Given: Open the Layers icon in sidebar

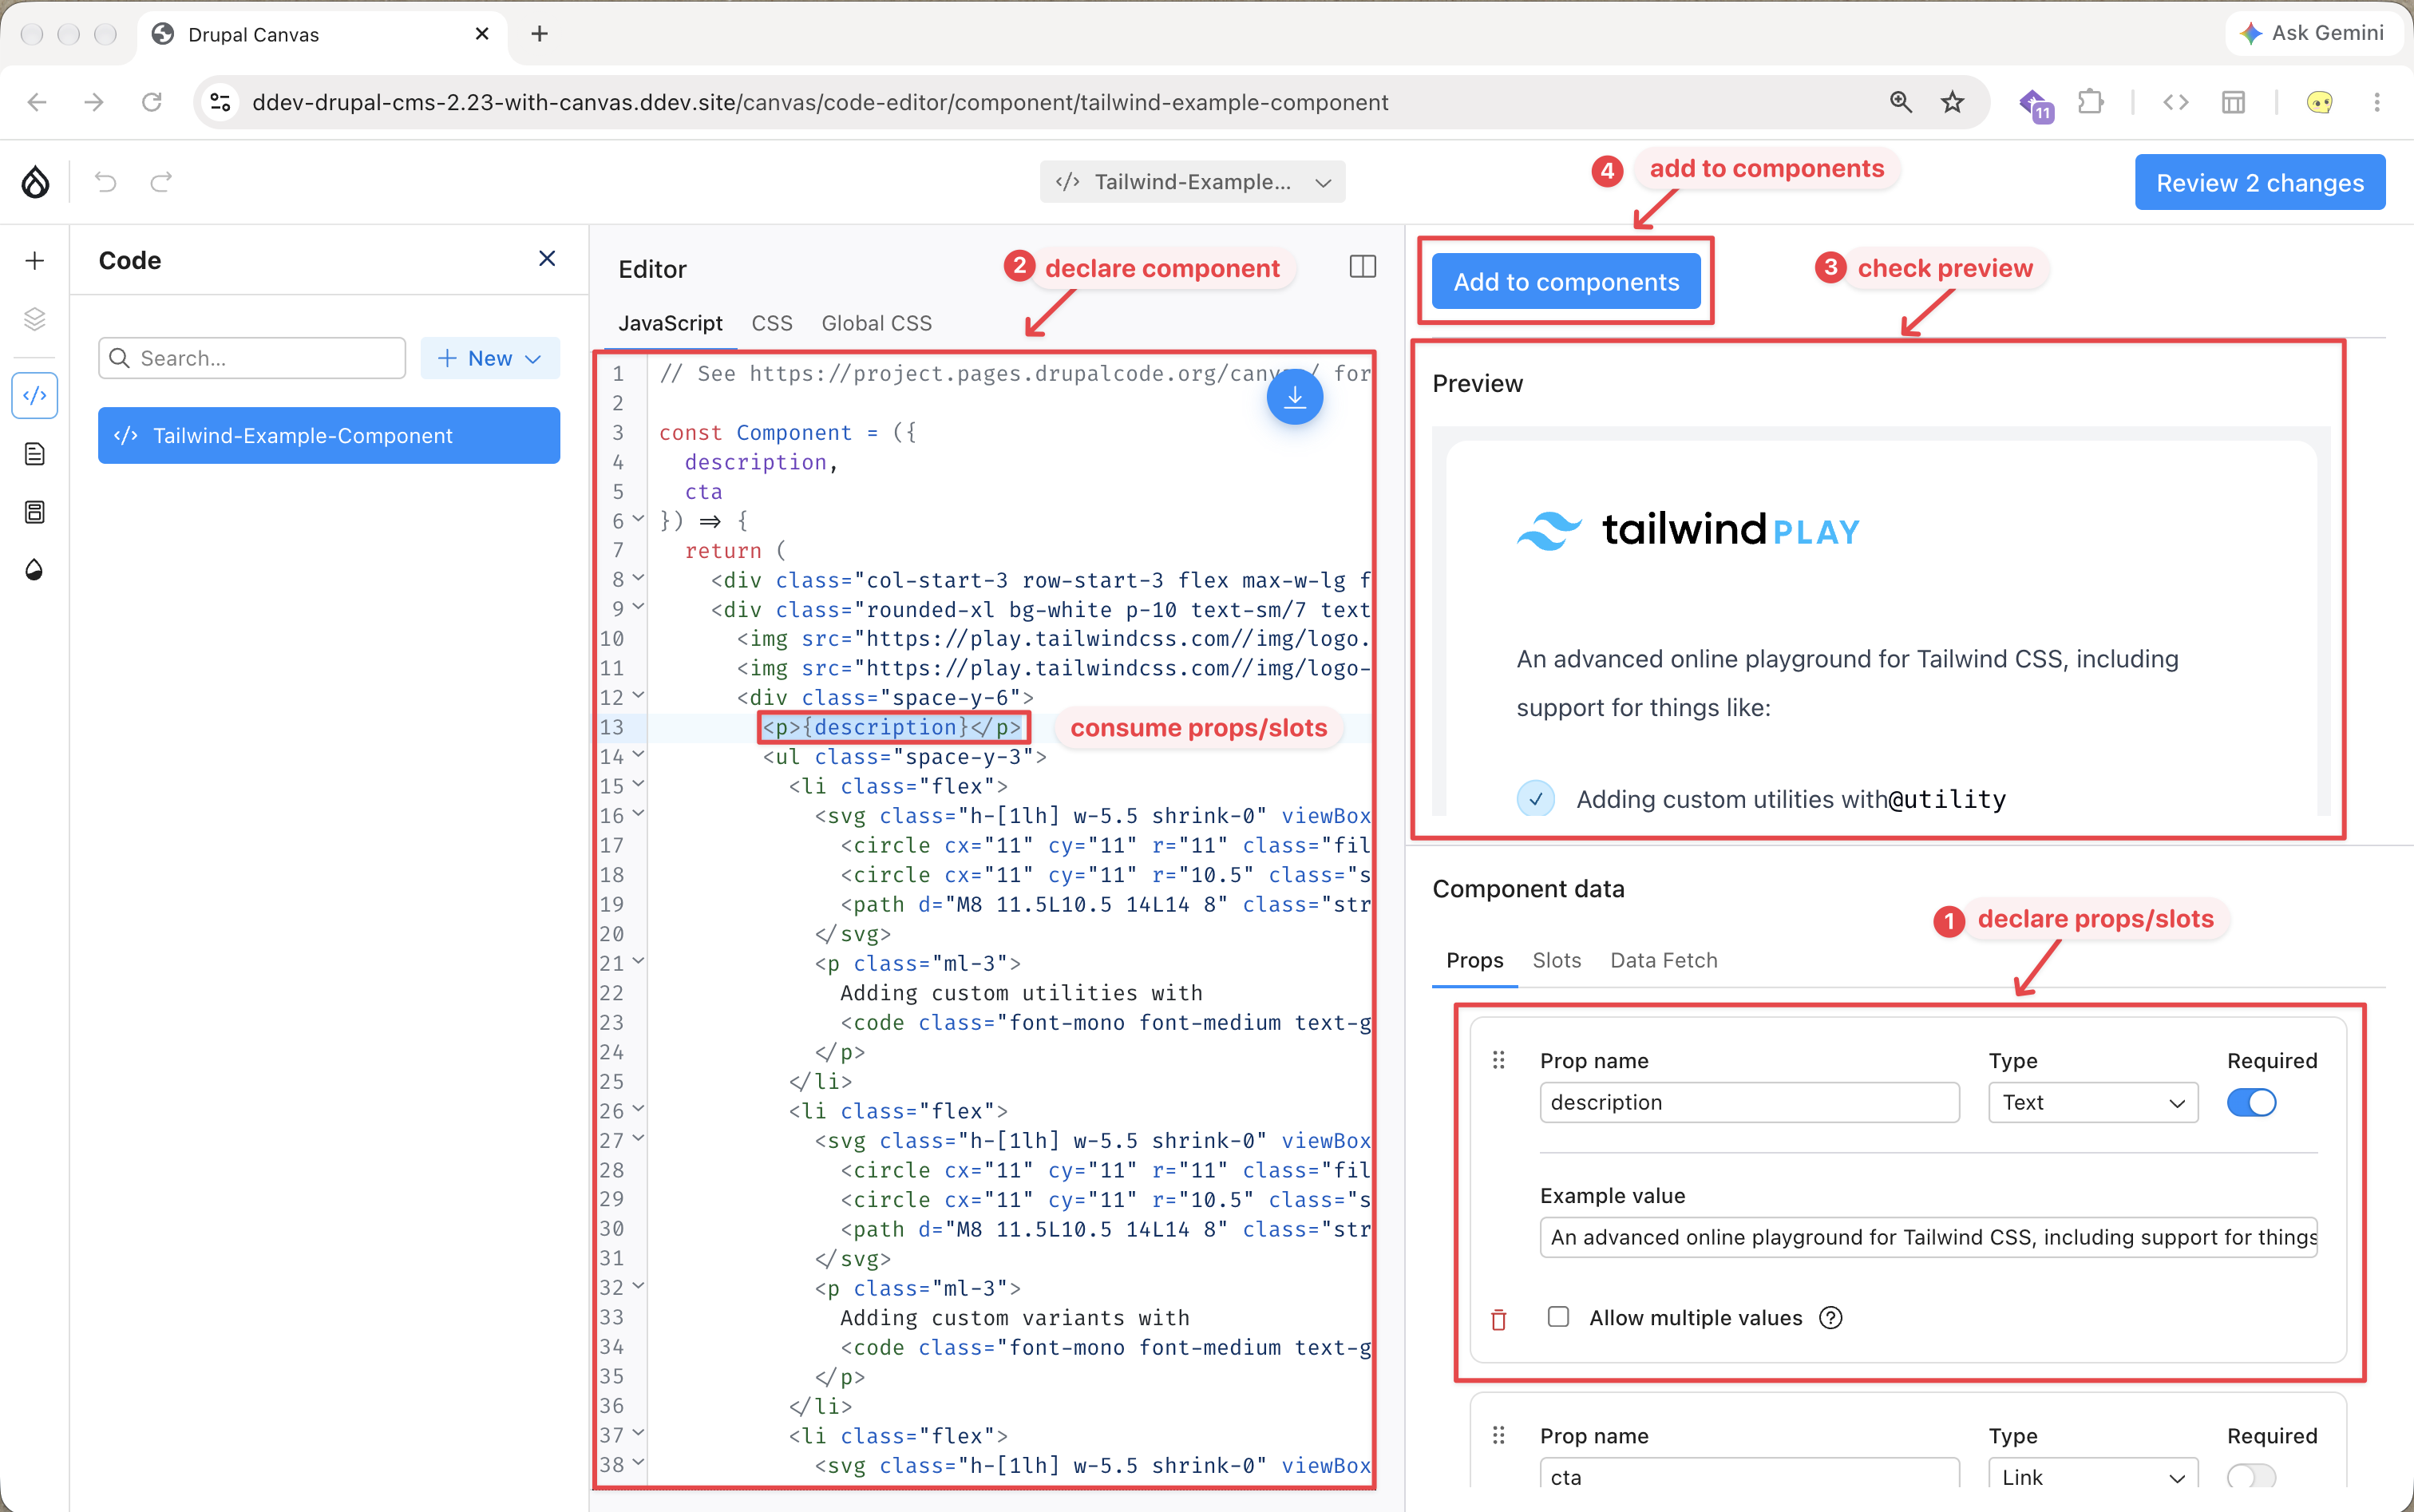Looking at the screenshot, I should point(35,319).
